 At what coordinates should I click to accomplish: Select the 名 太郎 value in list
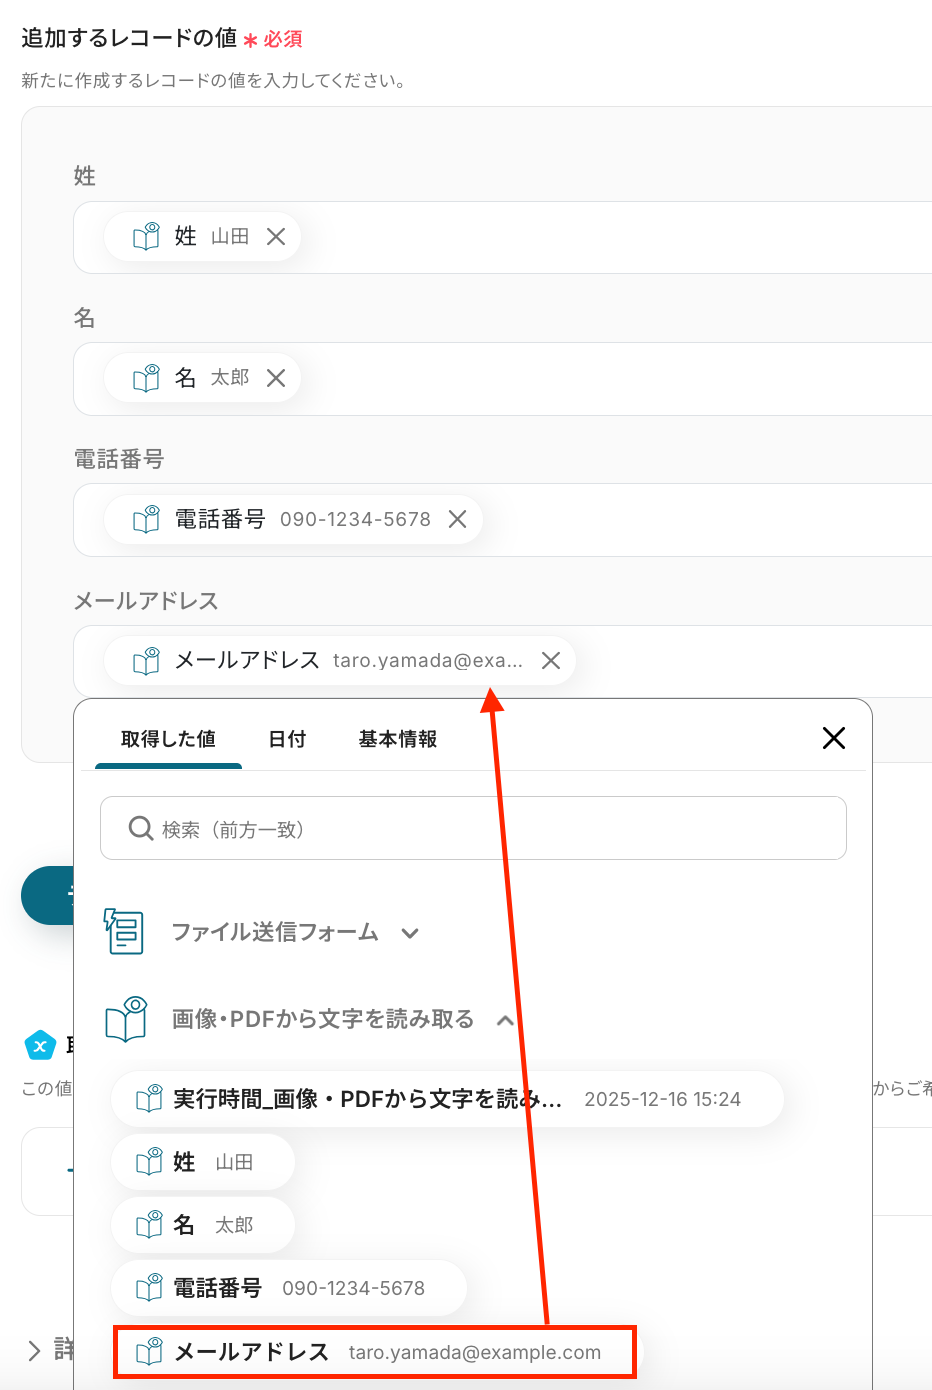pos(203,1225)
